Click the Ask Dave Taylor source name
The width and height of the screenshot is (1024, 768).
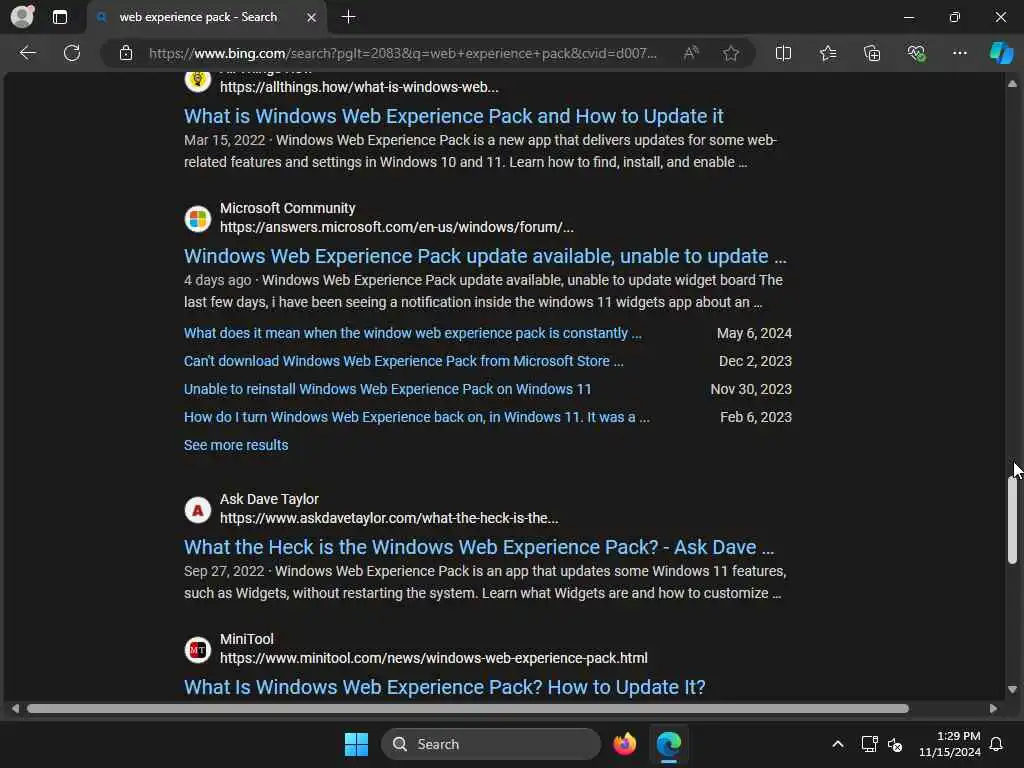tap(269, 499)
